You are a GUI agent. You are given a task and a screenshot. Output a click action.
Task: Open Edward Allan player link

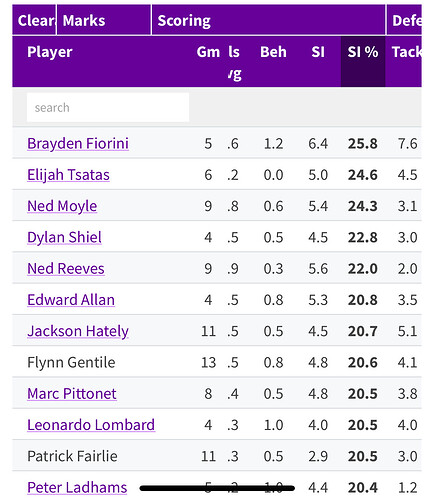tap(71, 300)
